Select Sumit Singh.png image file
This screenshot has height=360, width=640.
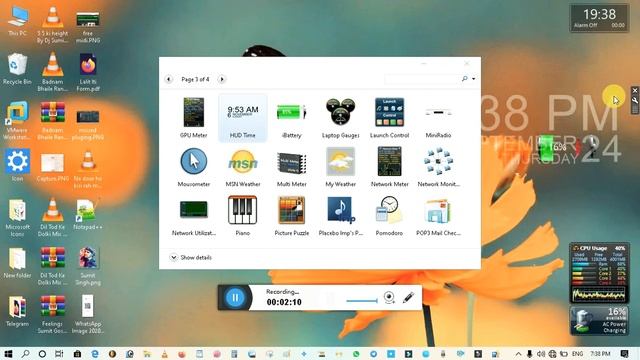click(x=88, y=266)
